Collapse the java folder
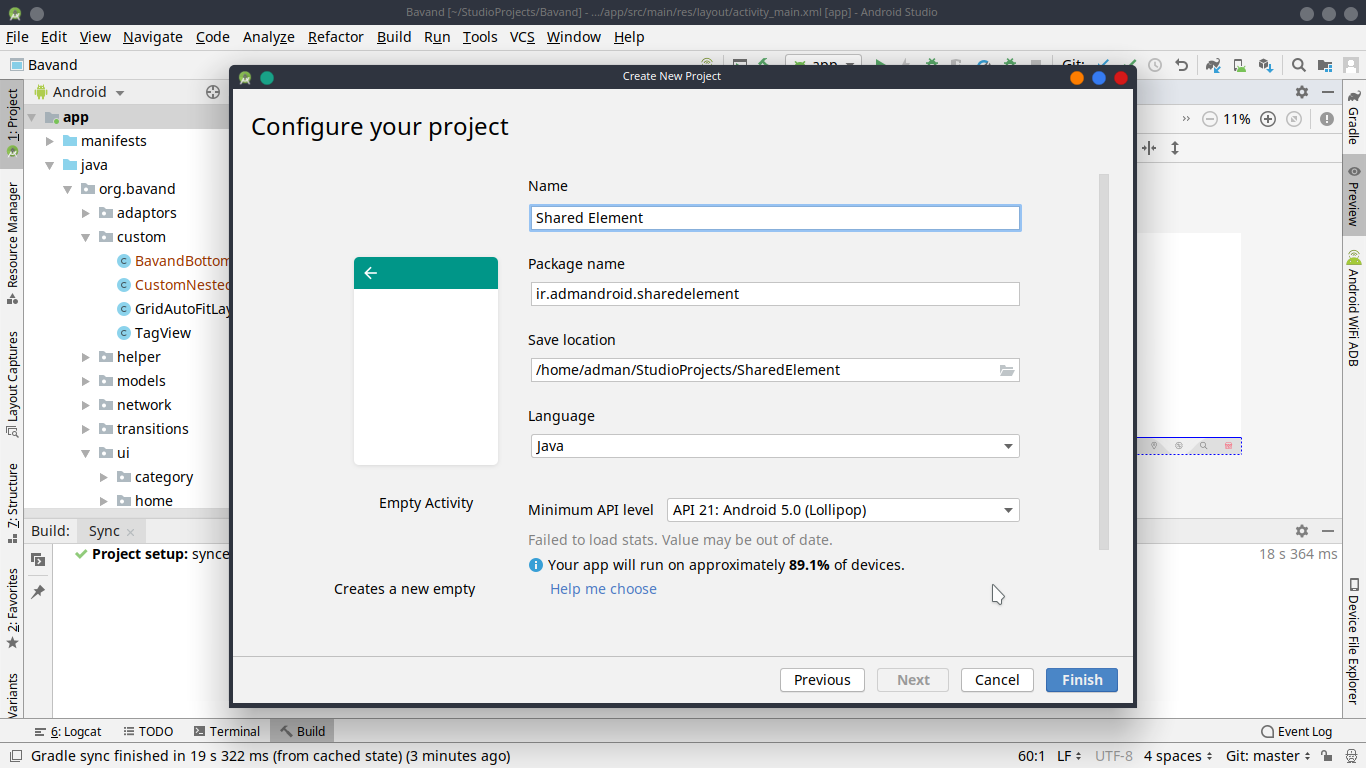The width and height of the screenshot is (1366, 768). point(50,165)
